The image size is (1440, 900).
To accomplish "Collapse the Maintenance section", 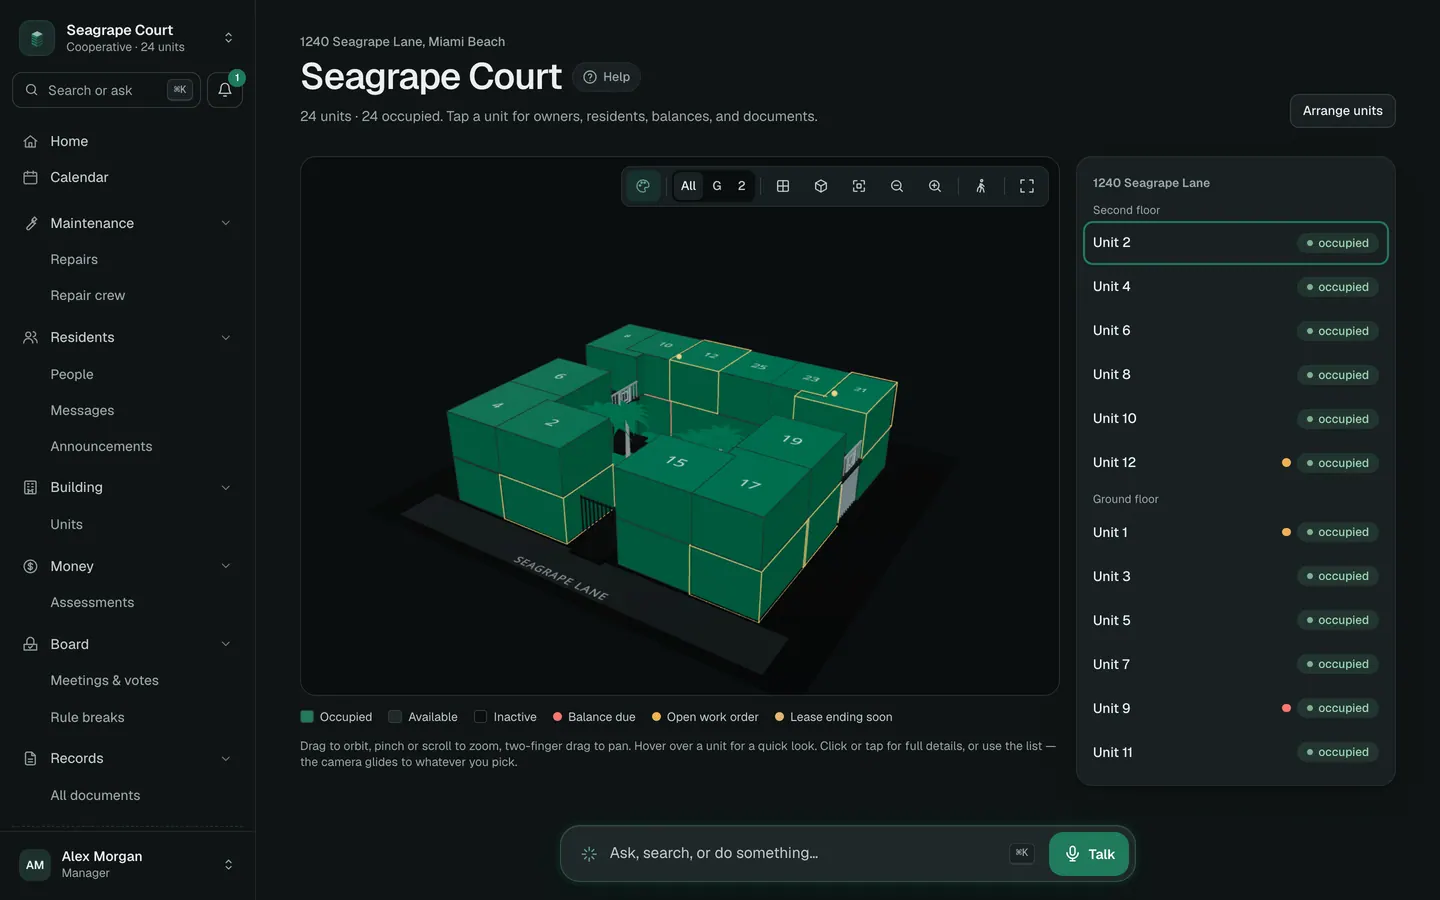I will [x=226, y=223].
